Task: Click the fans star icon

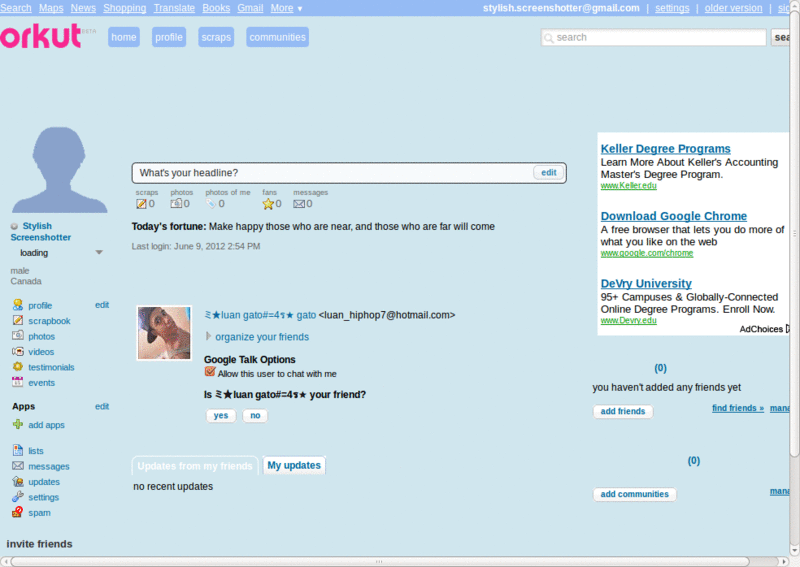Action: tap(268, 204)
